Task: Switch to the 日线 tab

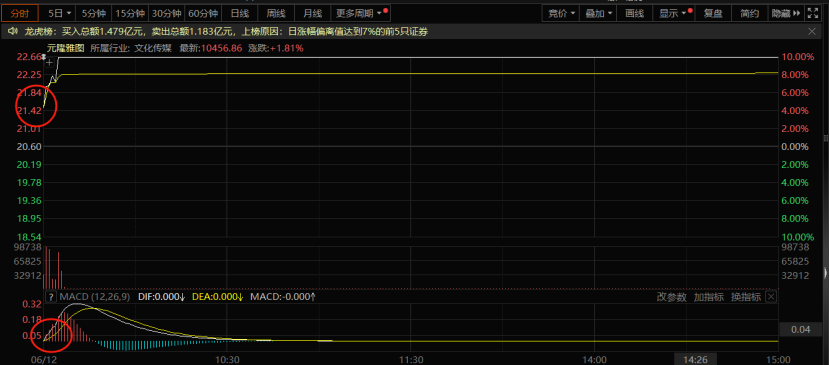Action: (239, 13)
